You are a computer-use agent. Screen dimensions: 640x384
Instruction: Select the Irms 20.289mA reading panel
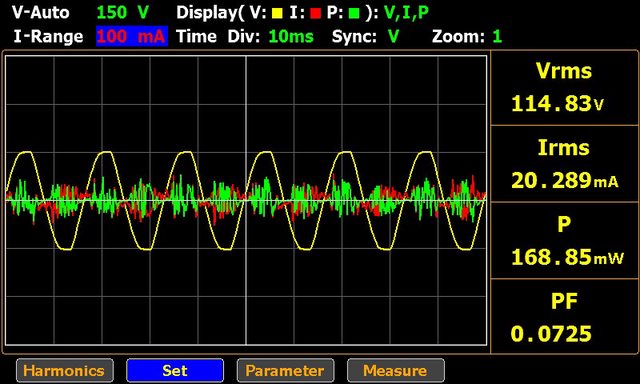[564, 164]
